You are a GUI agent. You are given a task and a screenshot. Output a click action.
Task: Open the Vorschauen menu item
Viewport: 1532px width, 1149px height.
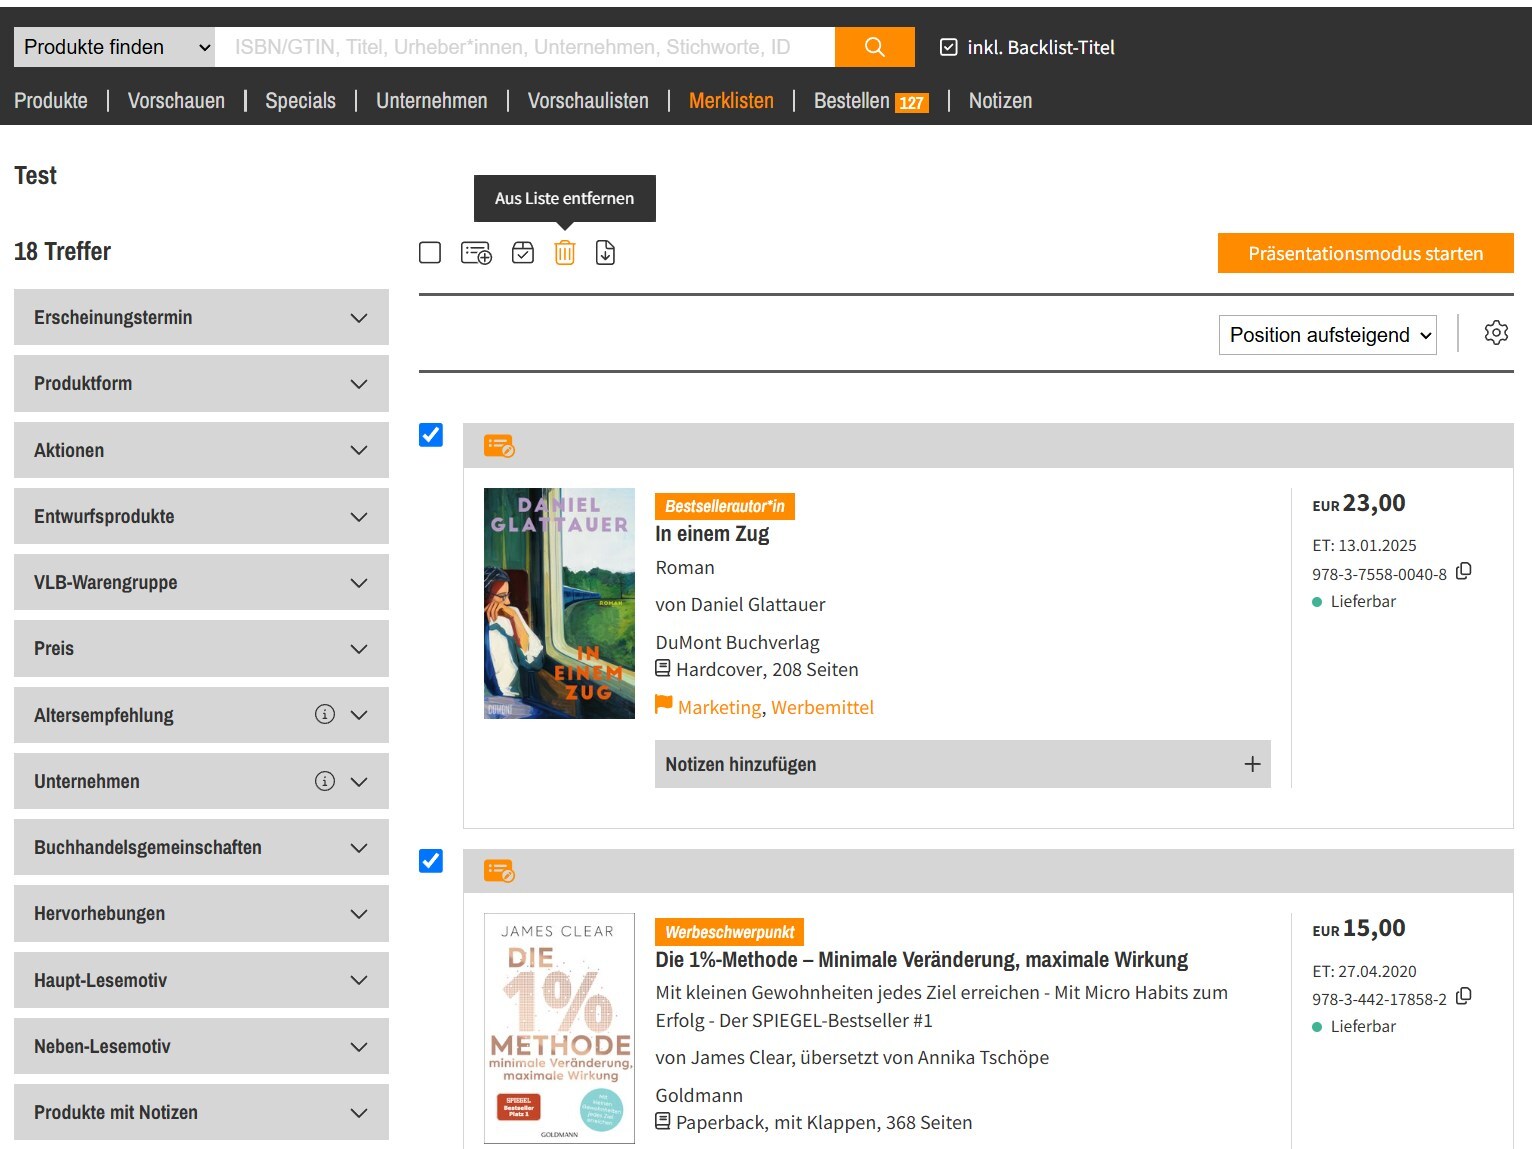tap(176, 101)
